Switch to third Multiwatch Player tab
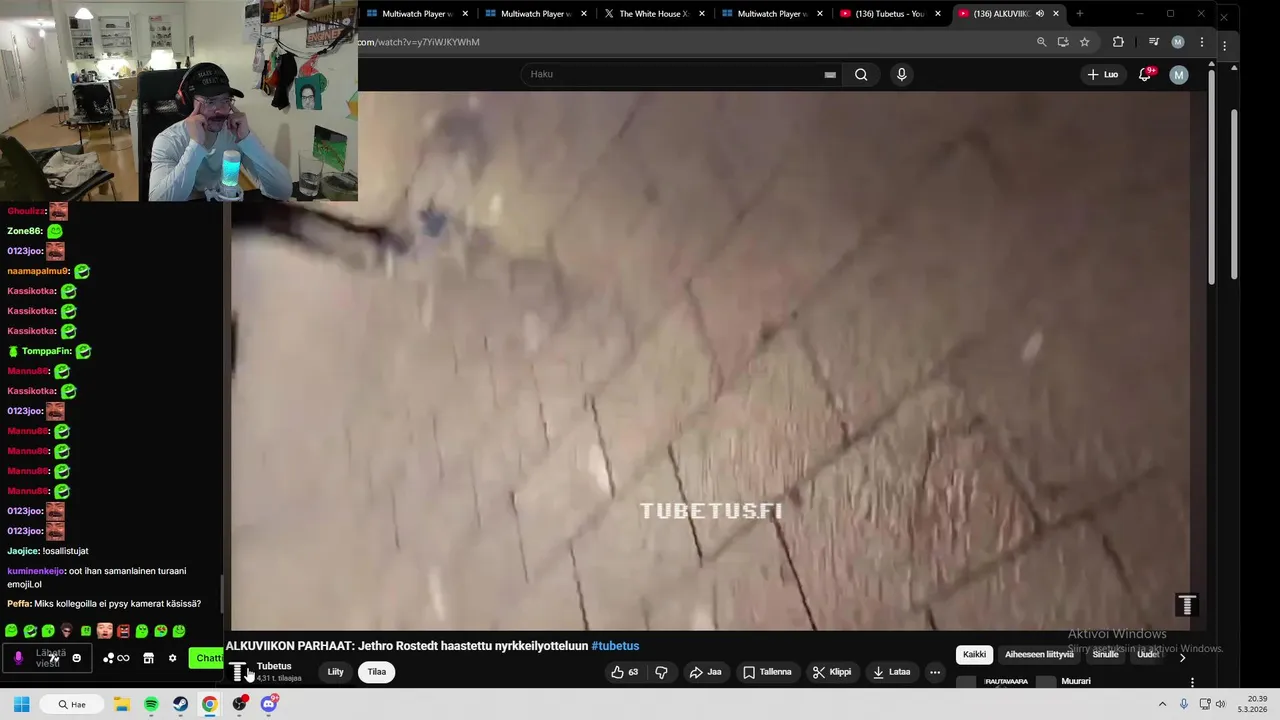Viewport: 1280px width, 720px height. [x=771, y=14]
